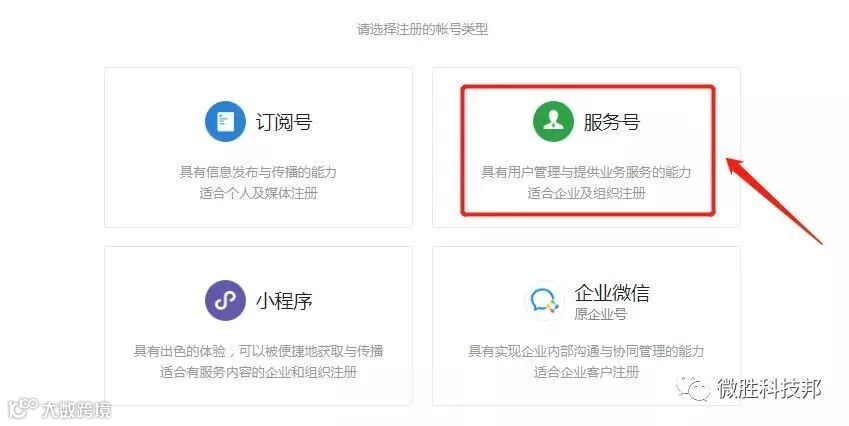Screen dimensions: 849x426
Task: Click the blue 订阅号 subscription account icon
Action: tap(225, 122)
